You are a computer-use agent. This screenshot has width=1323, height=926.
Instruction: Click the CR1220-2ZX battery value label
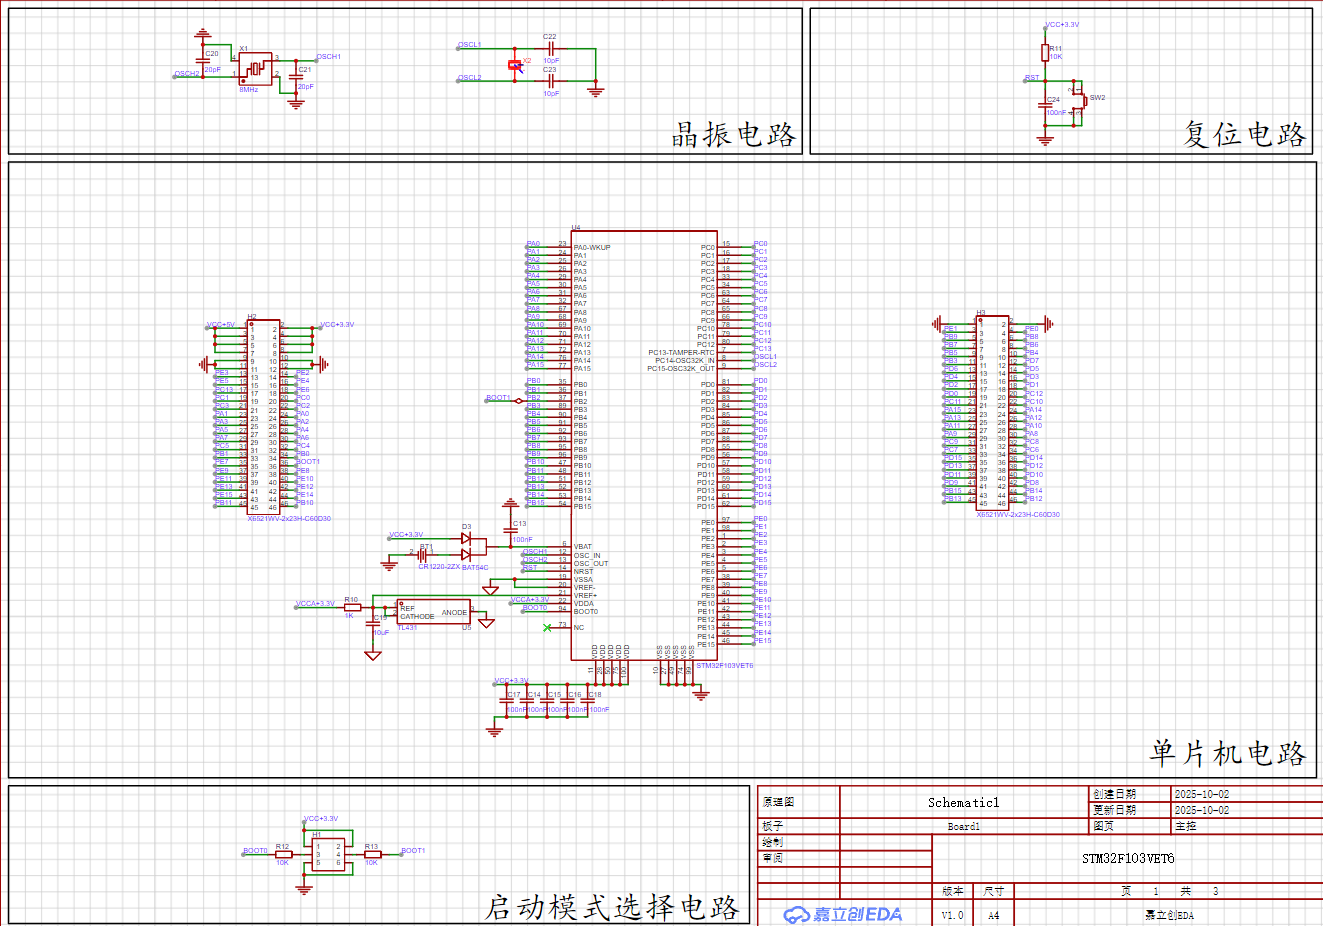tap(439, 567)
